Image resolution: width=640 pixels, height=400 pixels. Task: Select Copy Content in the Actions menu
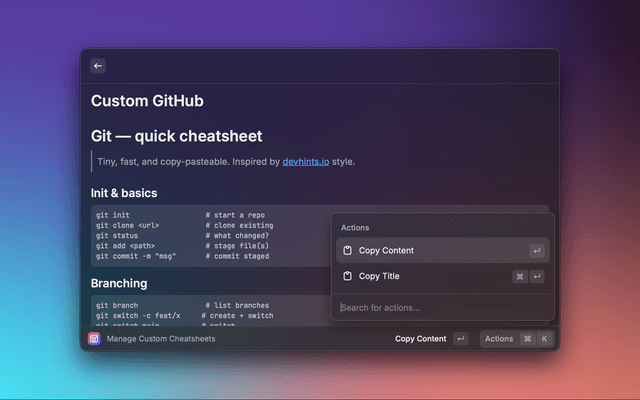coord(386,251)
